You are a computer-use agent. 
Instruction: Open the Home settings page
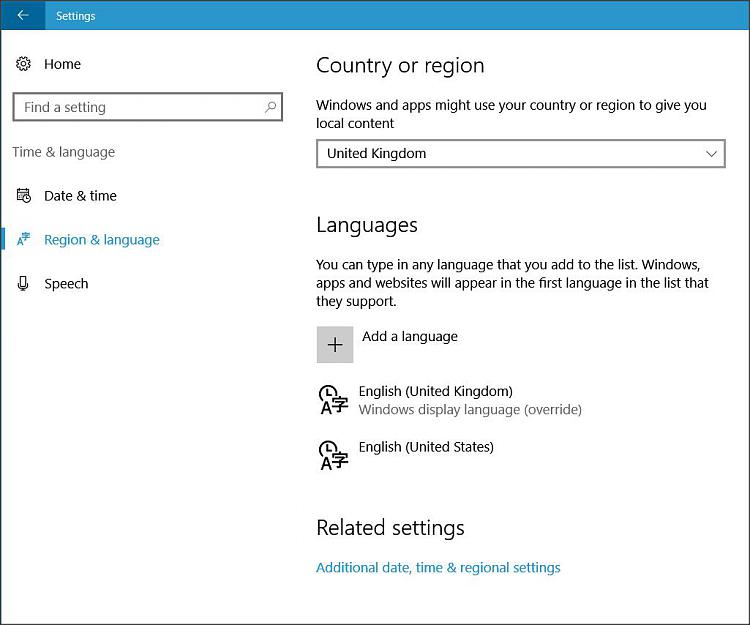coord(62,64)
